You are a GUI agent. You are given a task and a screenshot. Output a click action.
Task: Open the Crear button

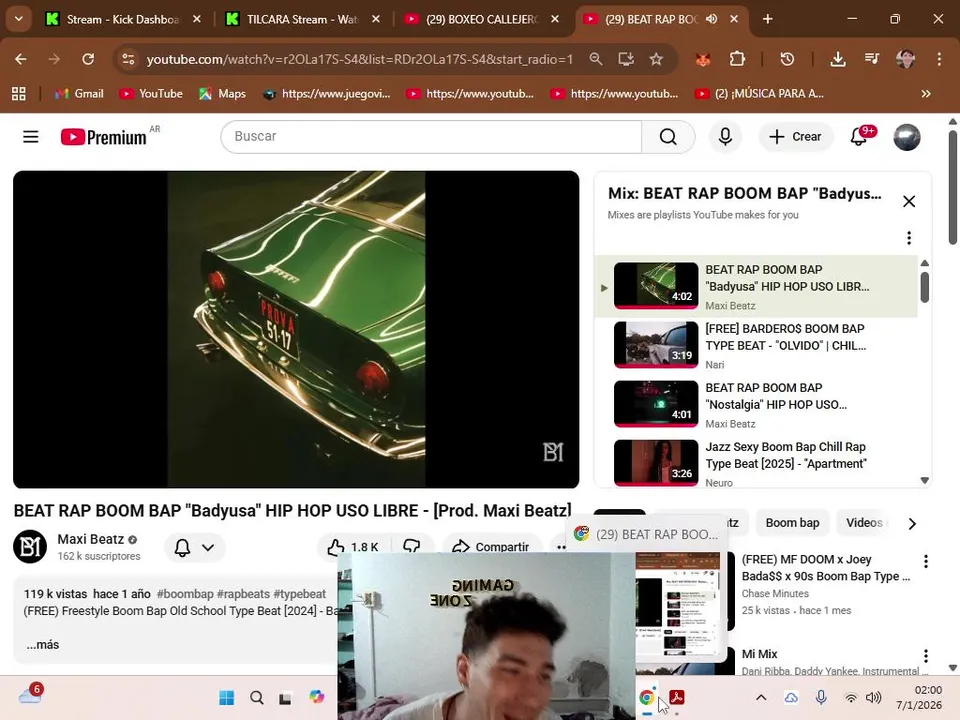click(x=795, y=137)
